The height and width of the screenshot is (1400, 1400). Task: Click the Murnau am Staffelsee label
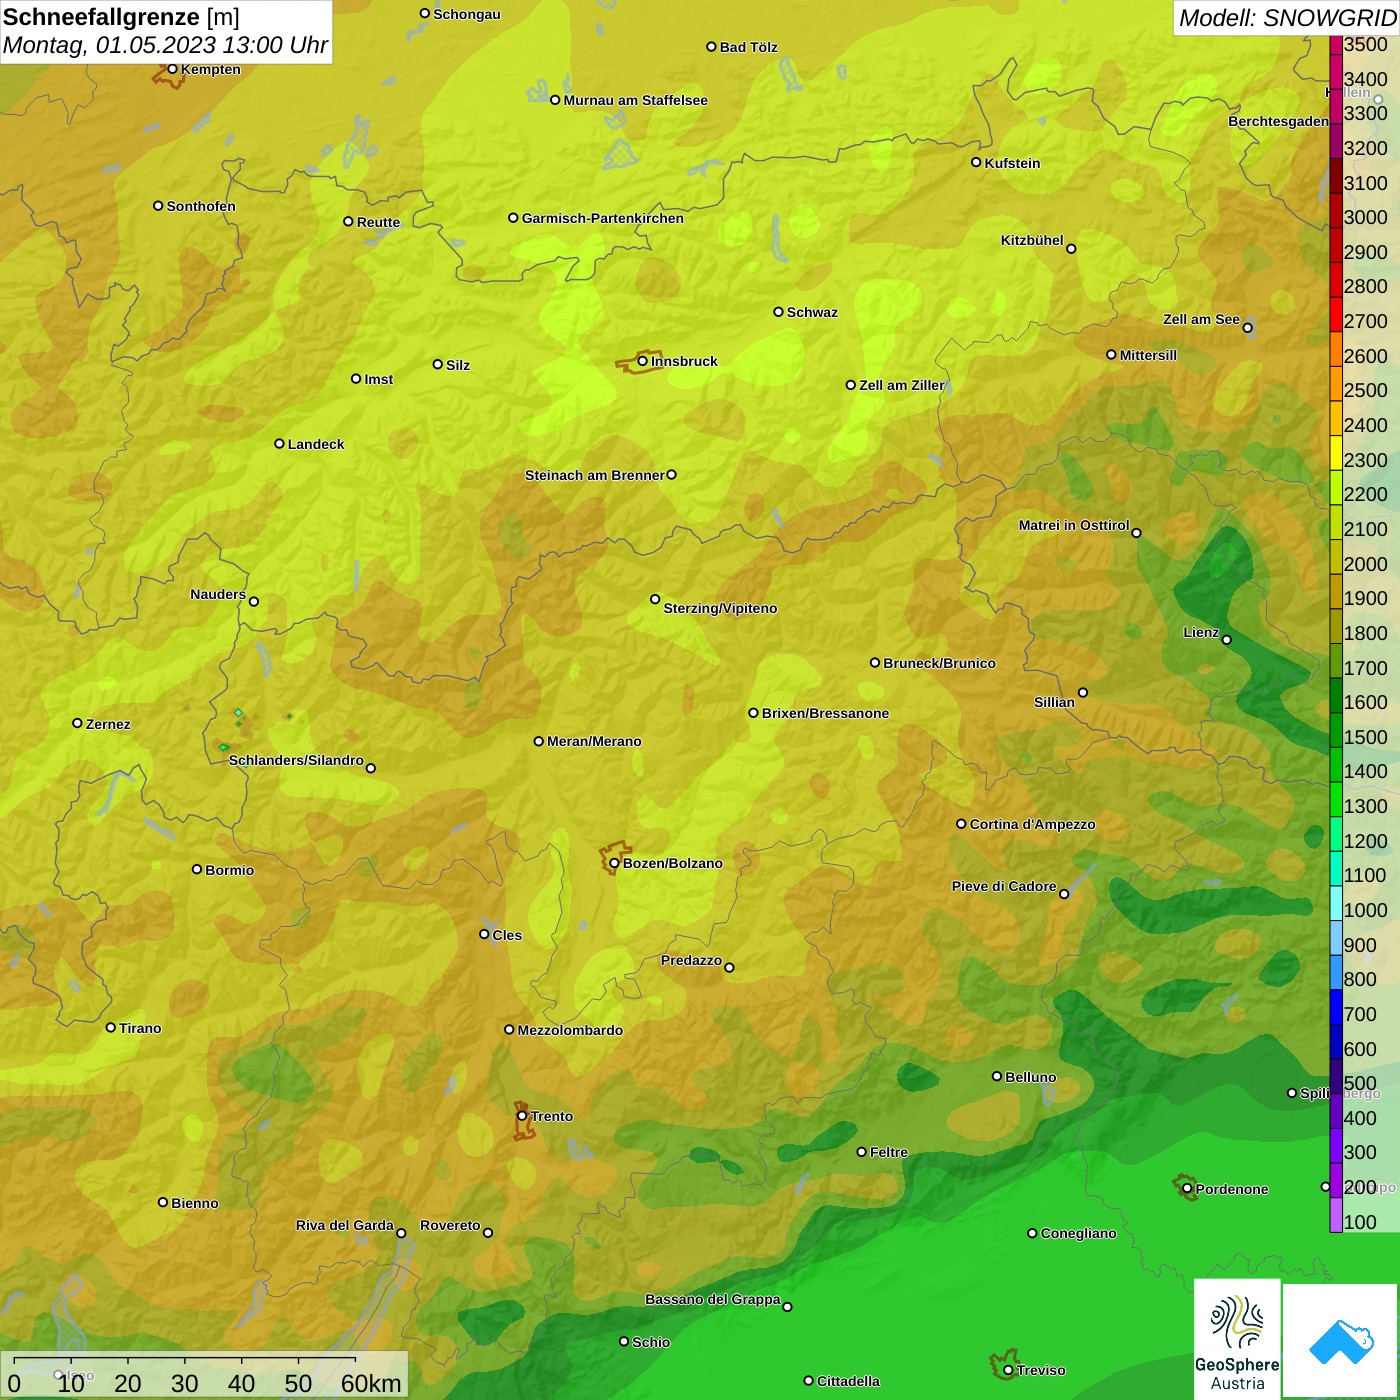point(635,100)
